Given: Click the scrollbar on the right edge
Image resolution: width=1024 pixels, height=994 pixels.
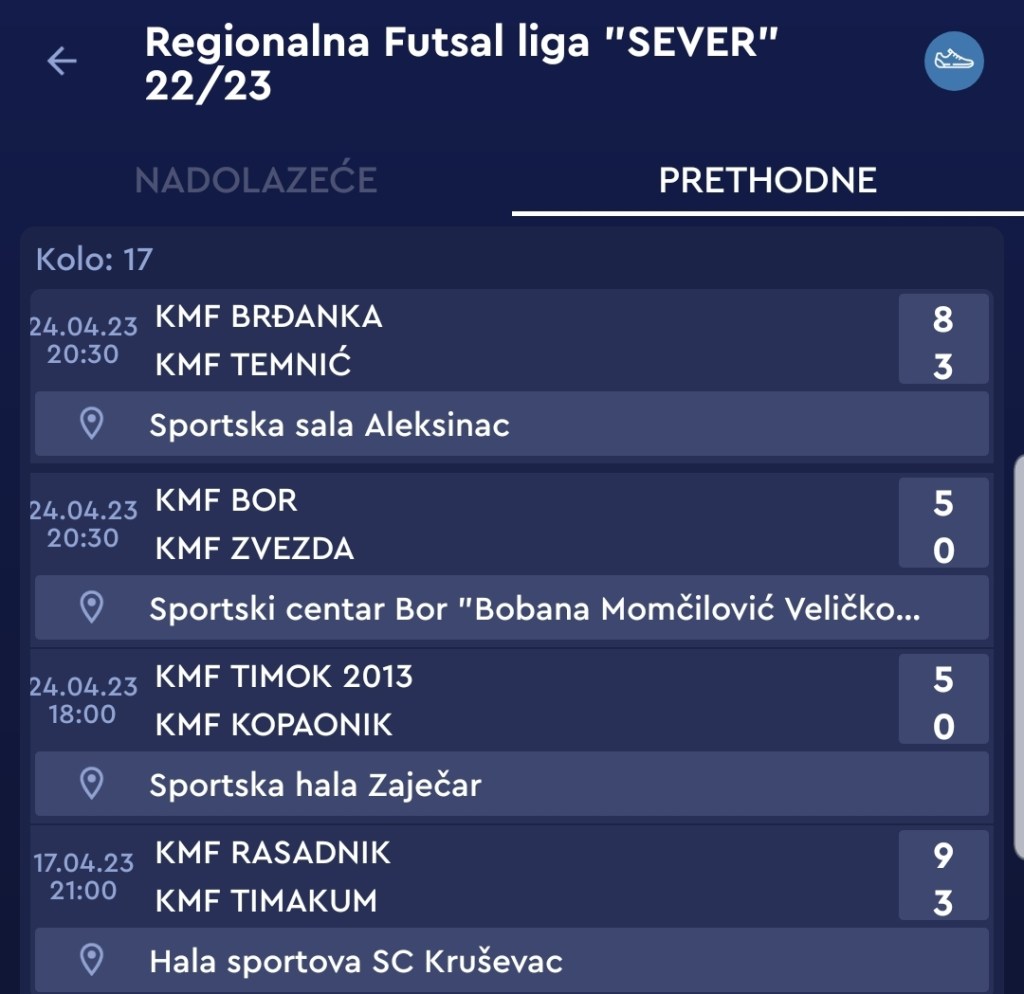Looking at the screenshot, I should coord(1017,650).
